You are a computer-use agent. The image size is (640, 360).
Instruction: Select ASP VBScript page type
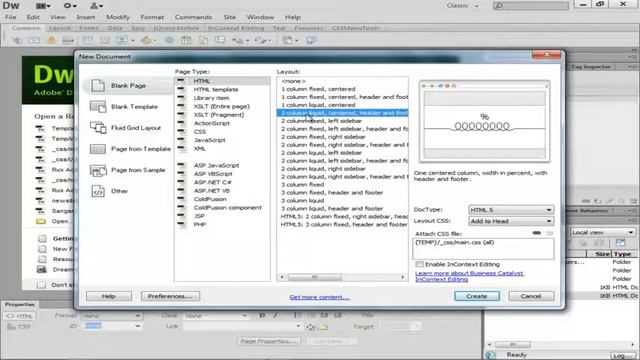(213, 174)
